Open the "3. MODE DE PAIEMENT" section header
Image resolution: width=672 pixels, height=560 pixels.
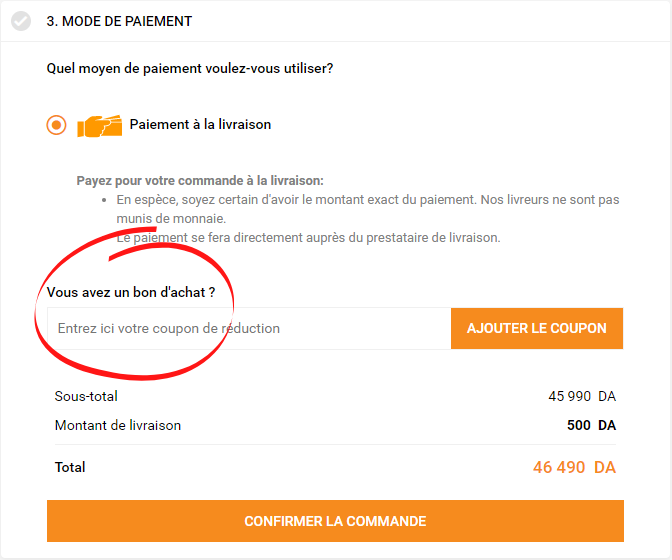[119, 21]
